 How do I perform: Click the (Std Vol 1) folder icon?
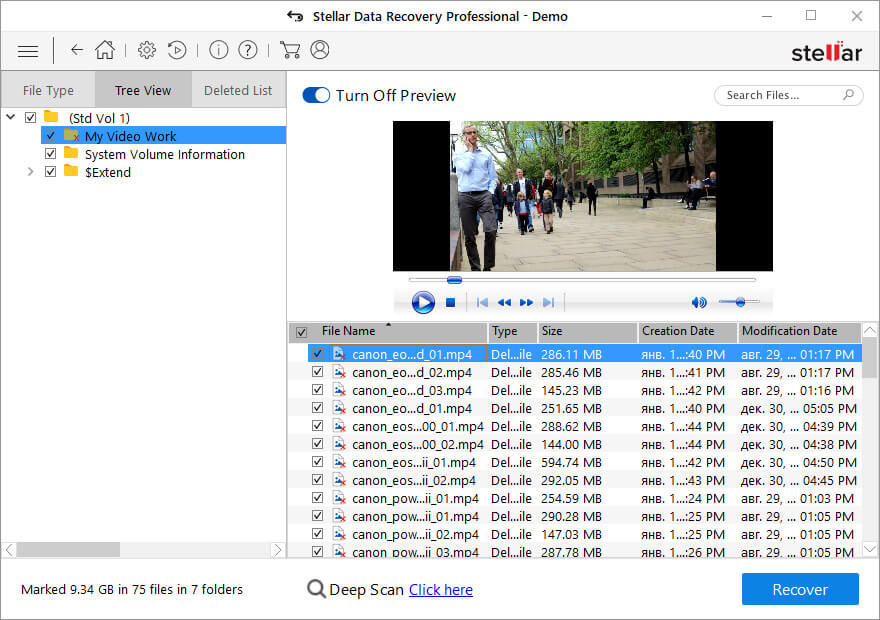pos(51,116)
